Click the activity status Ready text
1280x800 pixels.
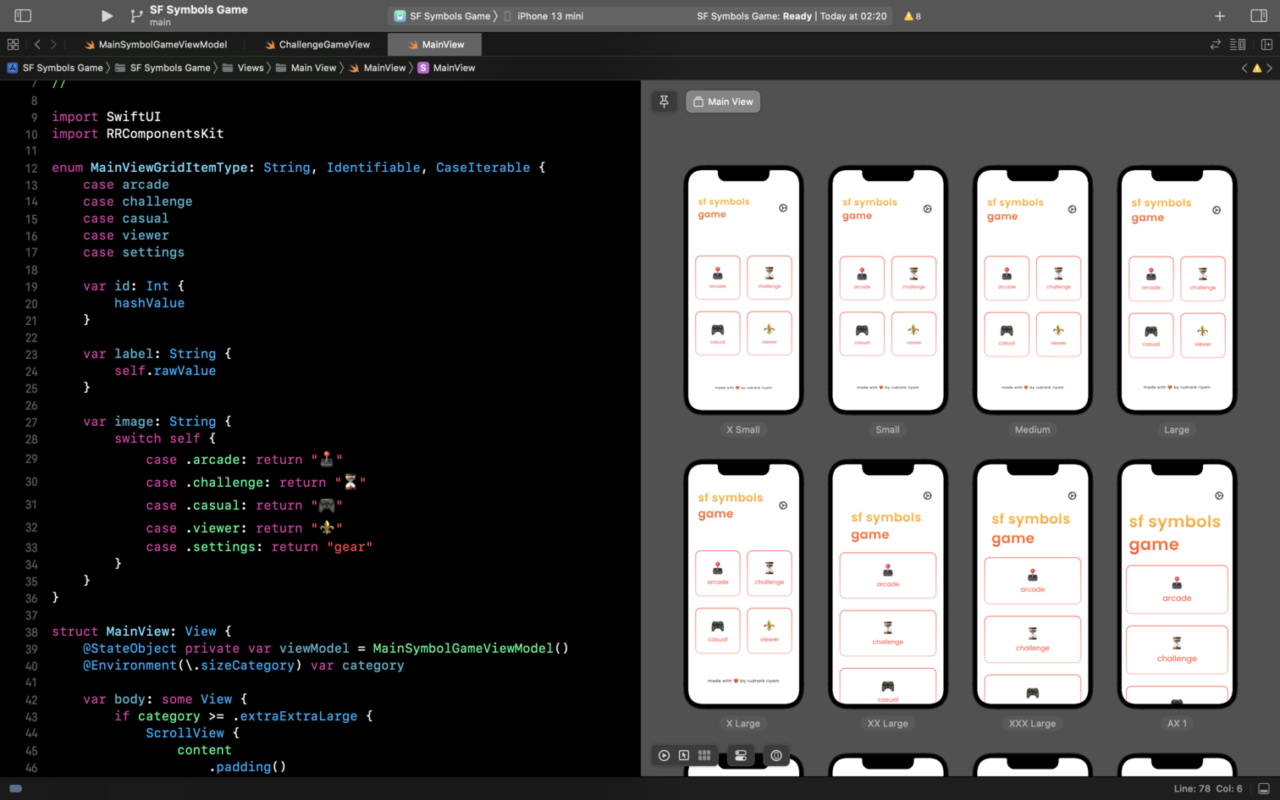(797, 16)
